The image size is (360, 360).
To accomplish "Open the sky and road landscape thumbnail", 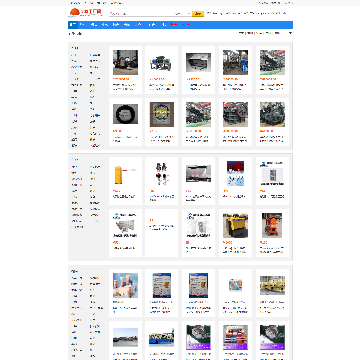I will point(125,337).
